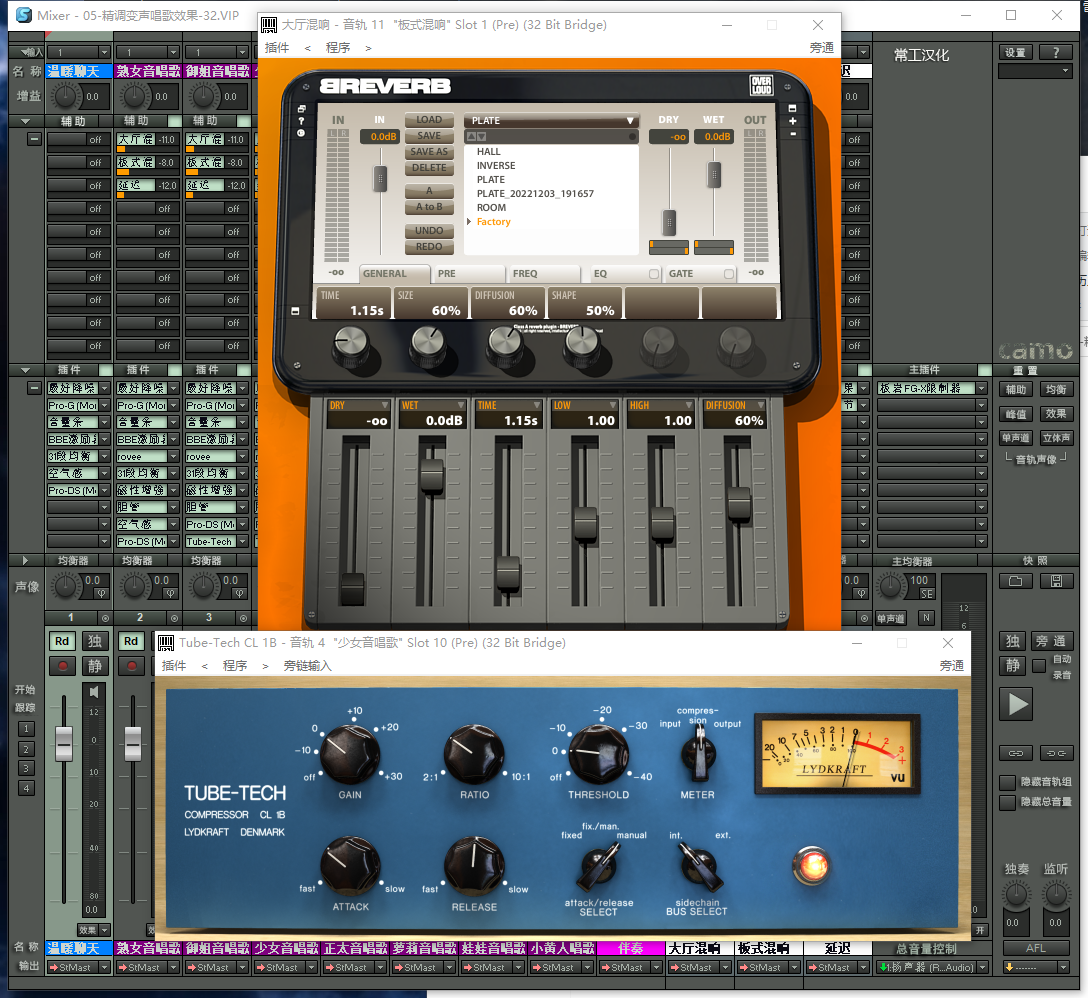This screenshot has height=998, width=1088.
Task: Flip the attack/release SELECT switch
Action: (x=598, y=869)
